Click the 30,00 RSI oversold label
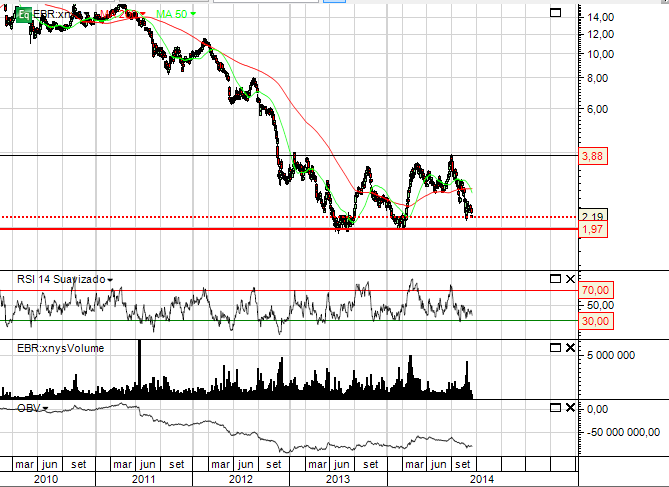 tap(596, 321)
